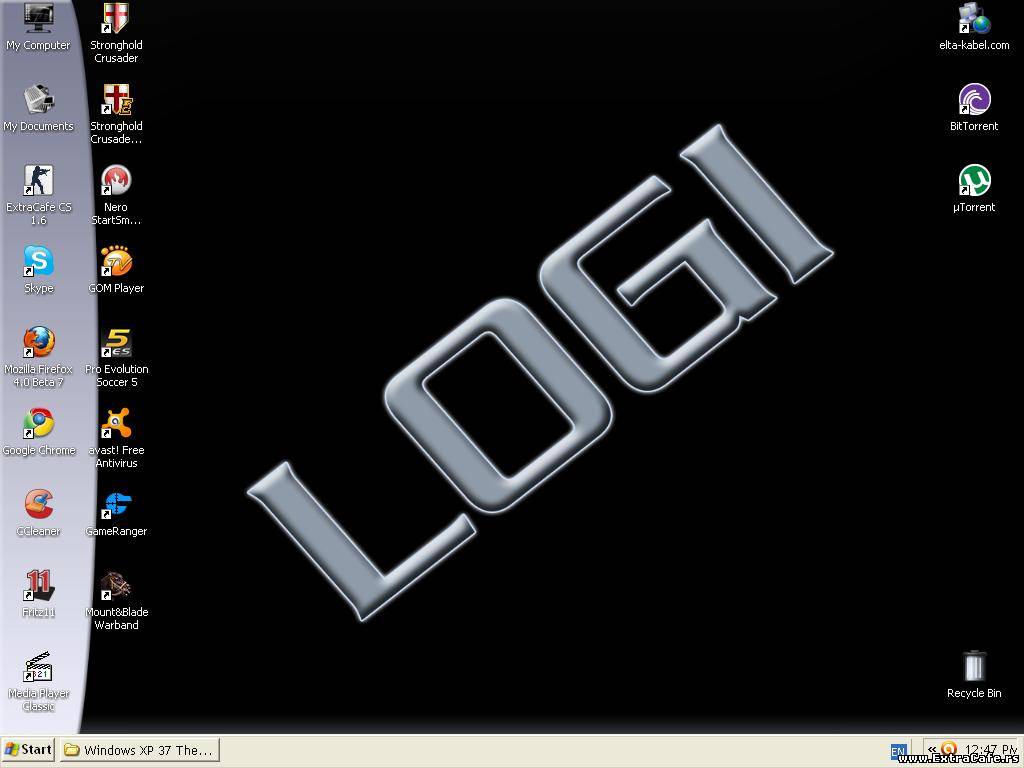
Task: Select the ExtraCafe CS 1.6 shortcut
Action: (38, 181)
